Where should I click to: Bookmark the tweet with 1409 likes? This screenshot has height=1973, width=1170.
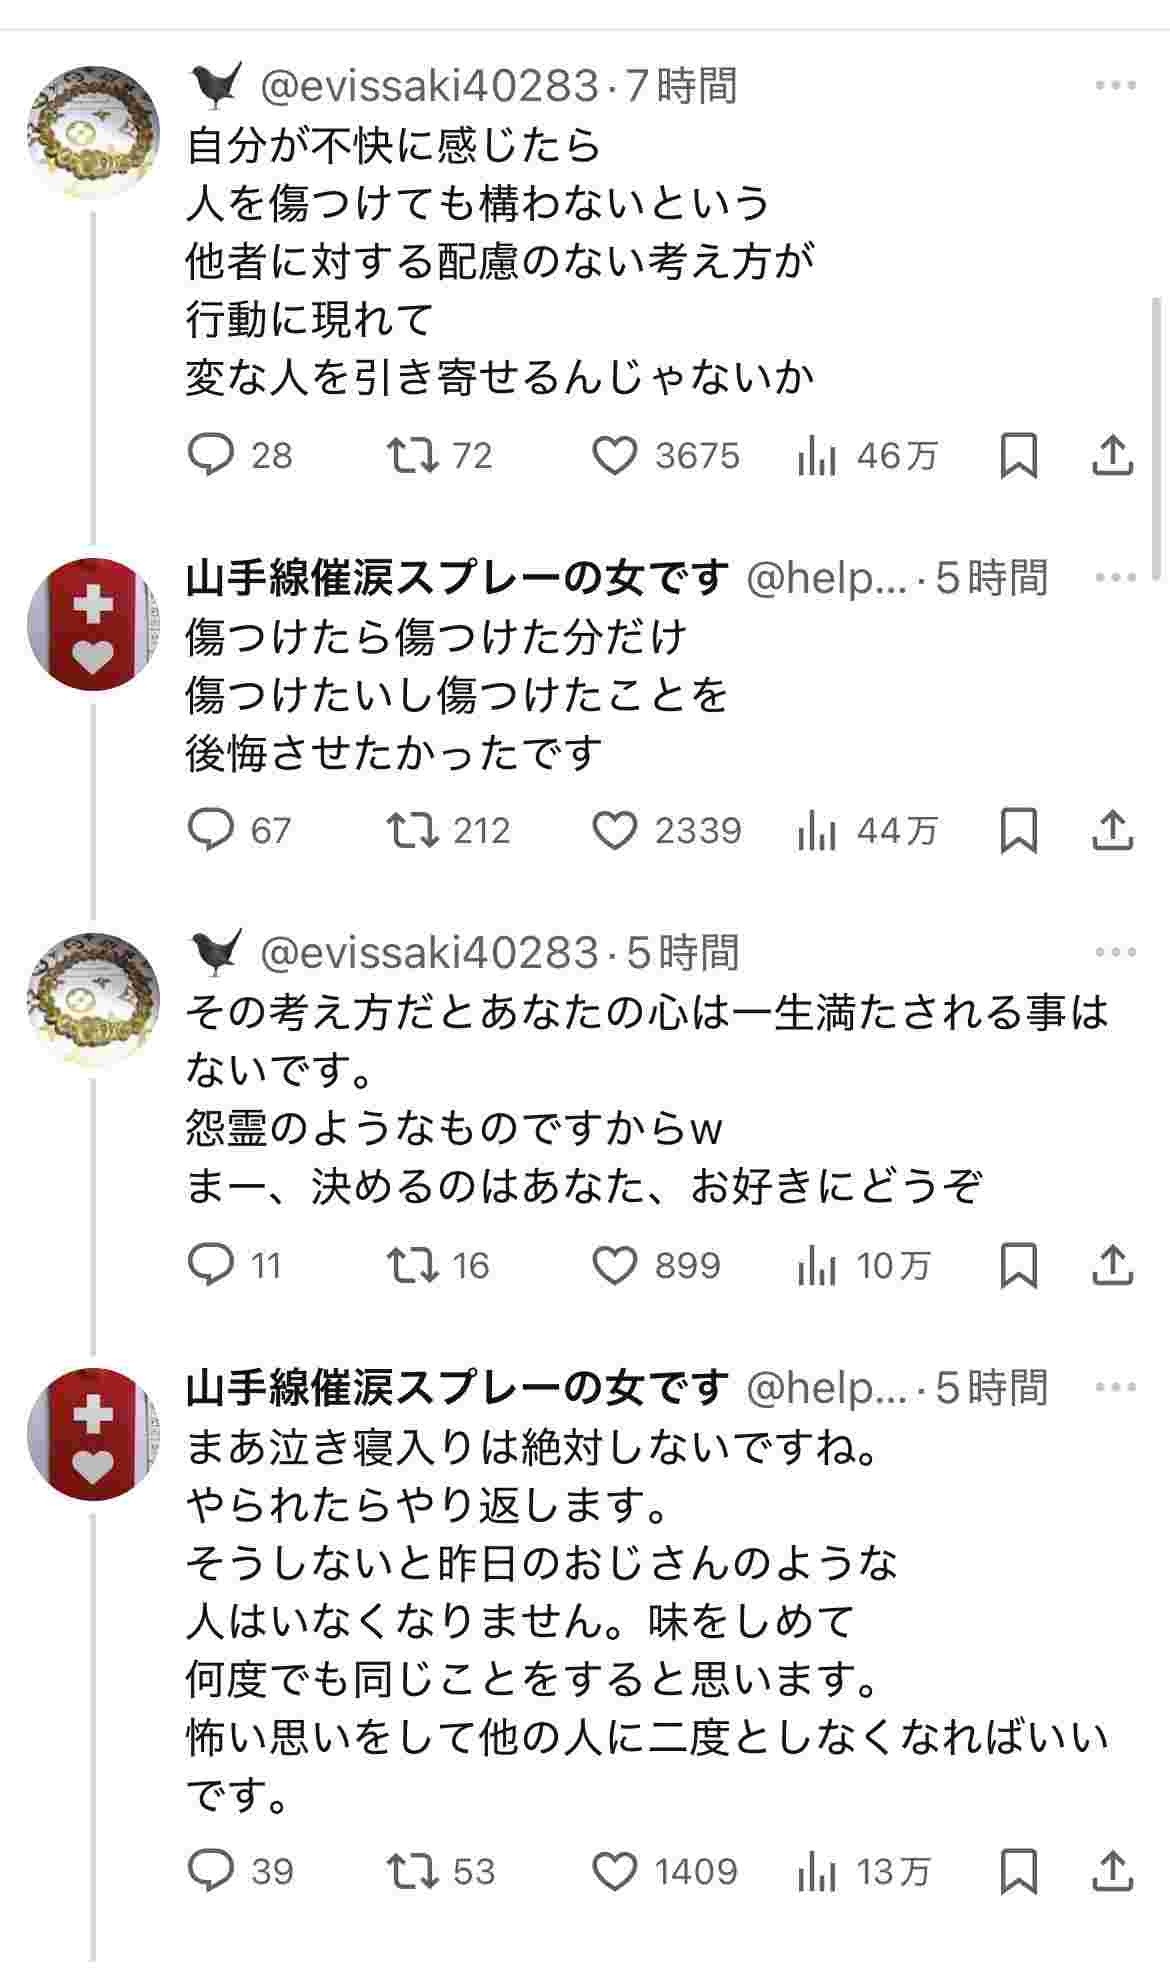click(x=1018, y=1870)
